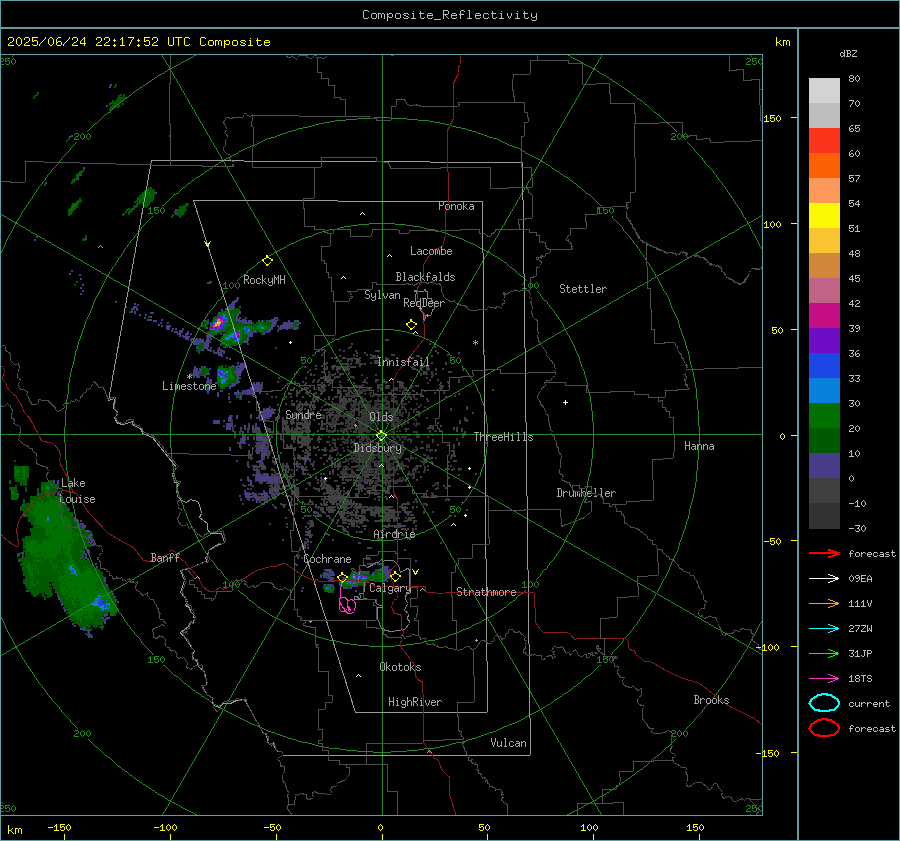Click the Limestone label
This screenshot has width=900, height=841.
coord(189,386)
